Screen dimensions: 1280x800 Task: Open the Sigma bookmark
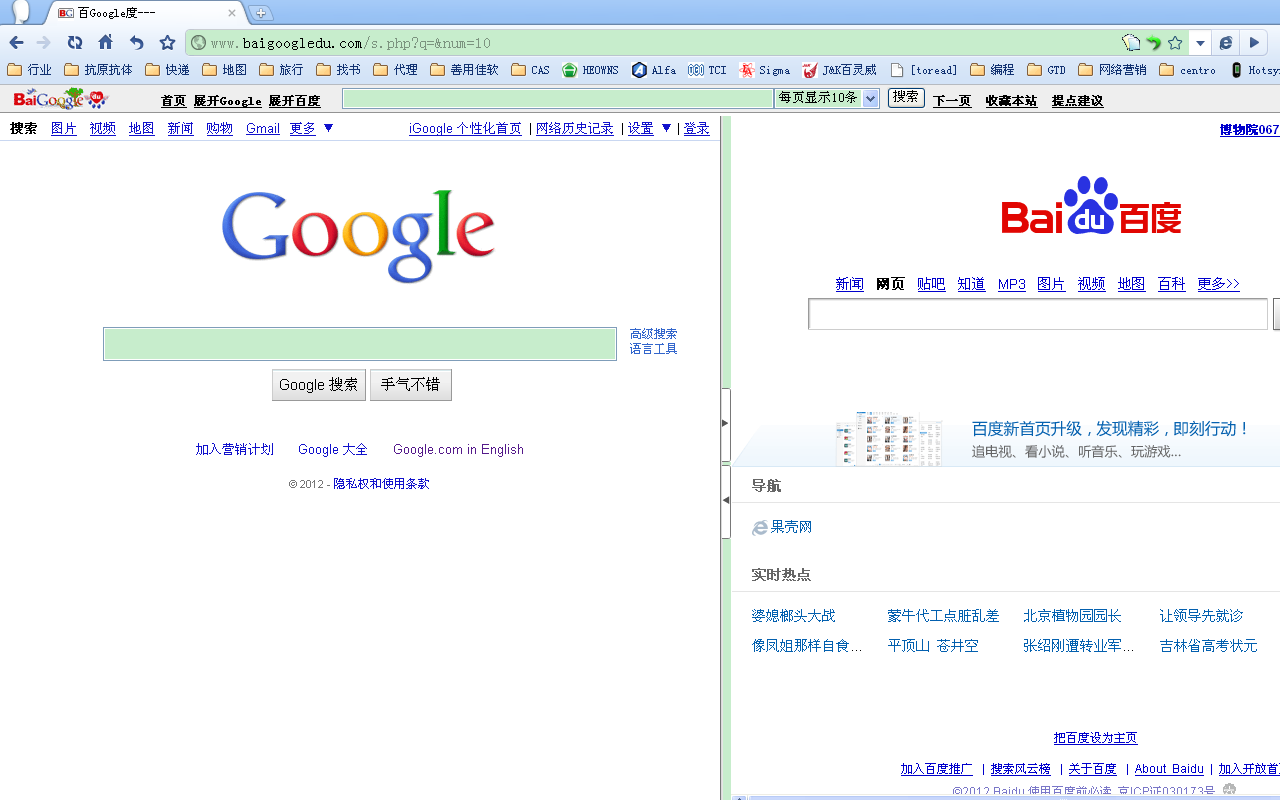(x=764, y=70)
